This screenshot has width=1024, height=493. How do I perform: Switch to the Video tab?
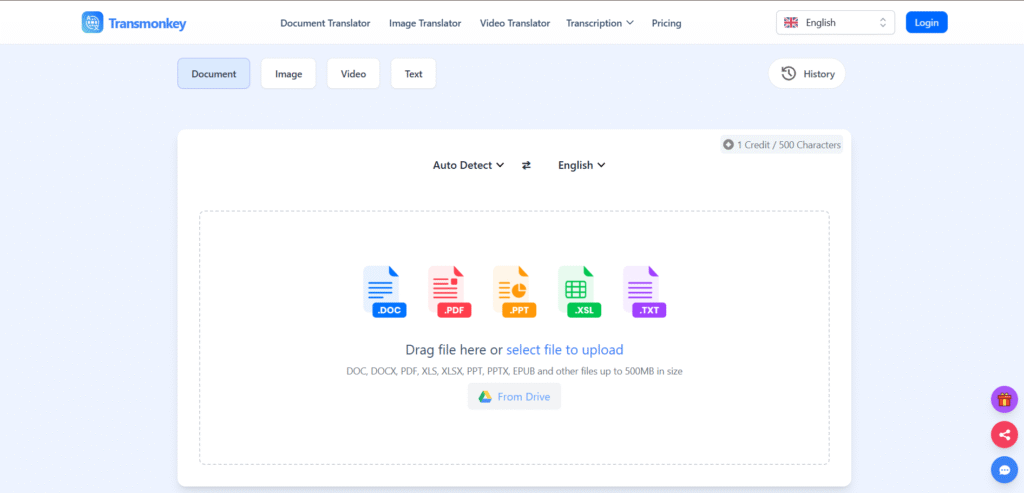point(353,74)
